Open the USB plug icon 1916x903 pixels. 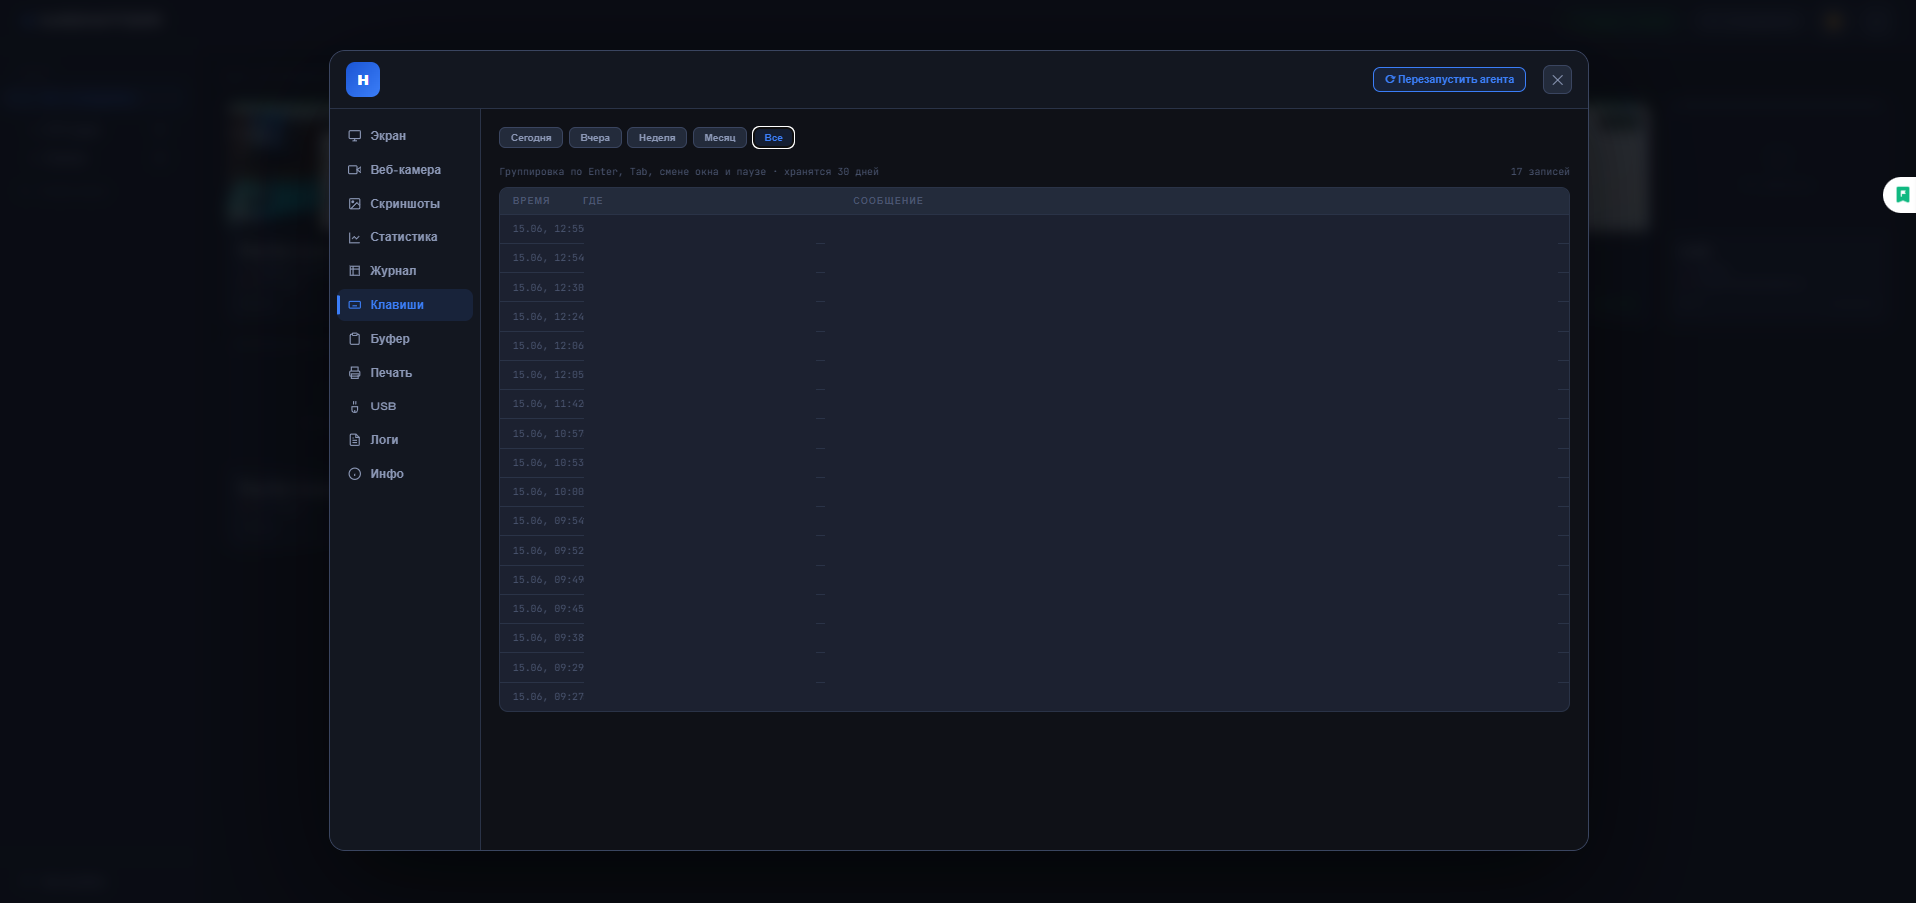click(354, 407)
